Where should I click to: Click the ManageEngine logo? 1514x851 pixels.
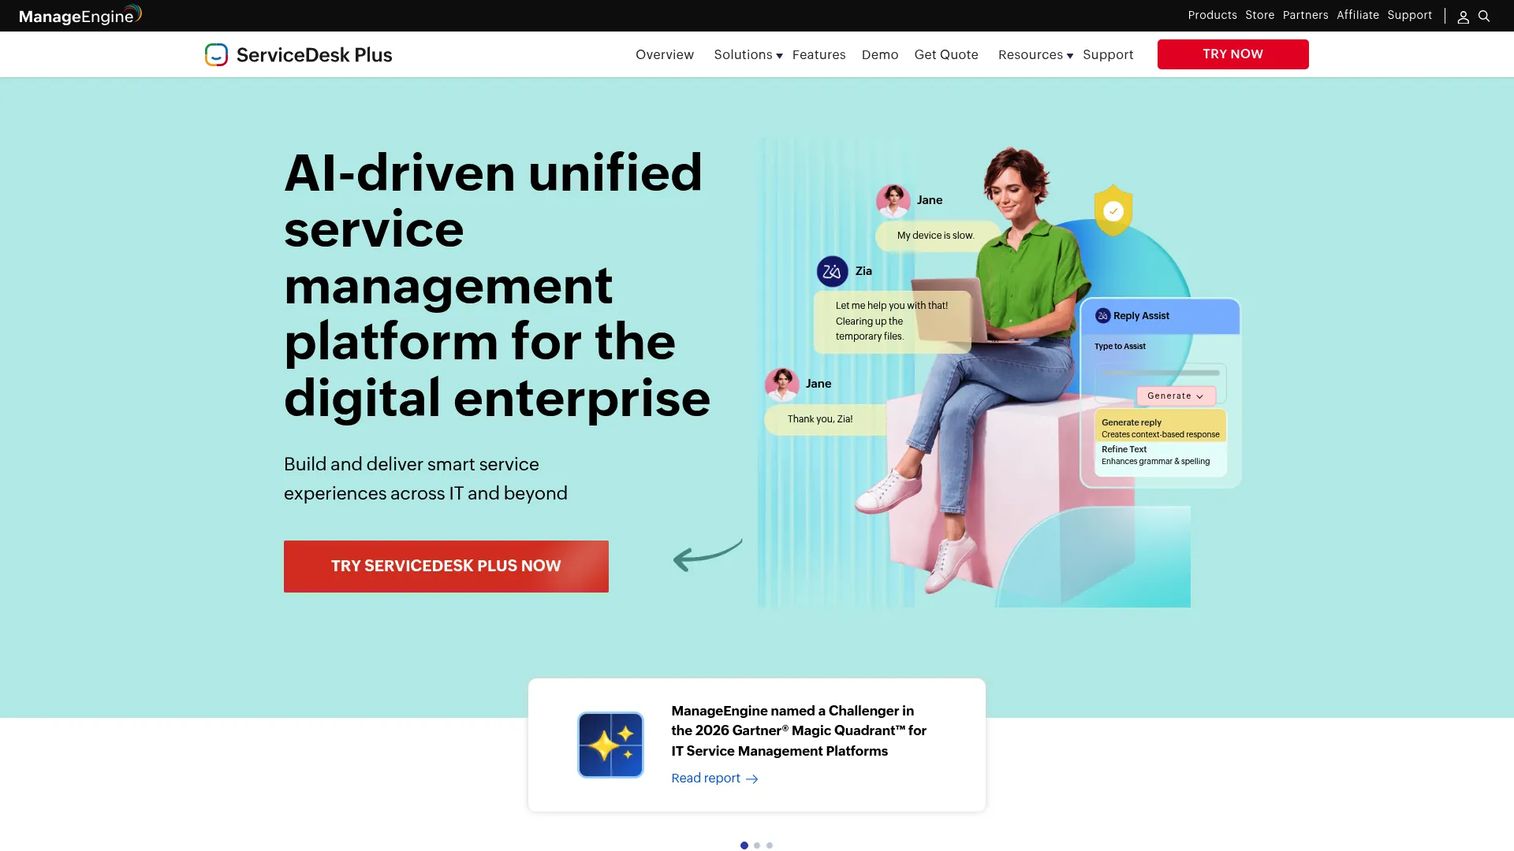tap(80, 15)
